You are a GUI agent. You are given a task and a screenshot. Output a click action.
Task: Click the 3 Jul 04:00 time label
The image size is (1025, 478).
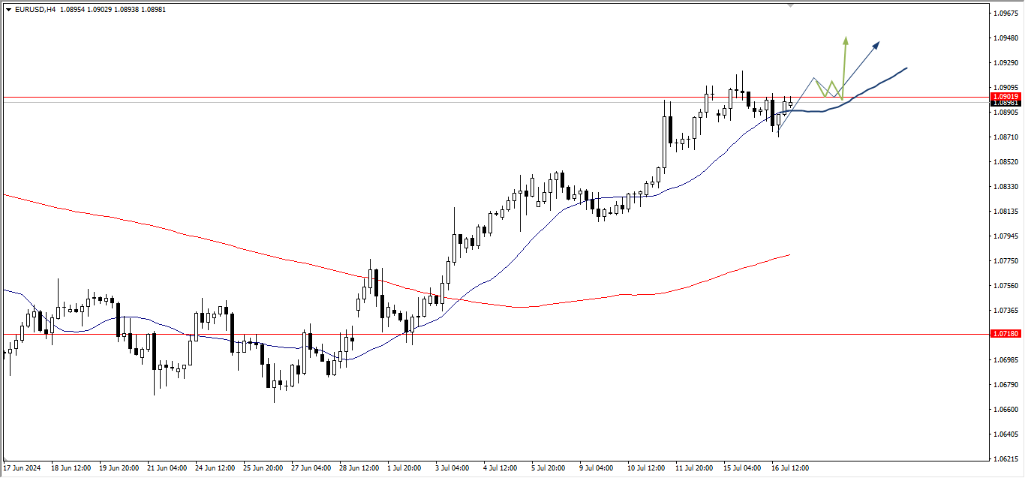(x=454, y=467)
